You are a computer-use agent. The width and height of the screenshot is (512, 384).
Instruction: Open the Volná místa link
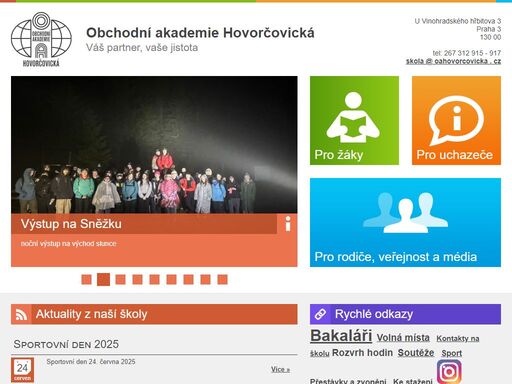coord(403,338)
